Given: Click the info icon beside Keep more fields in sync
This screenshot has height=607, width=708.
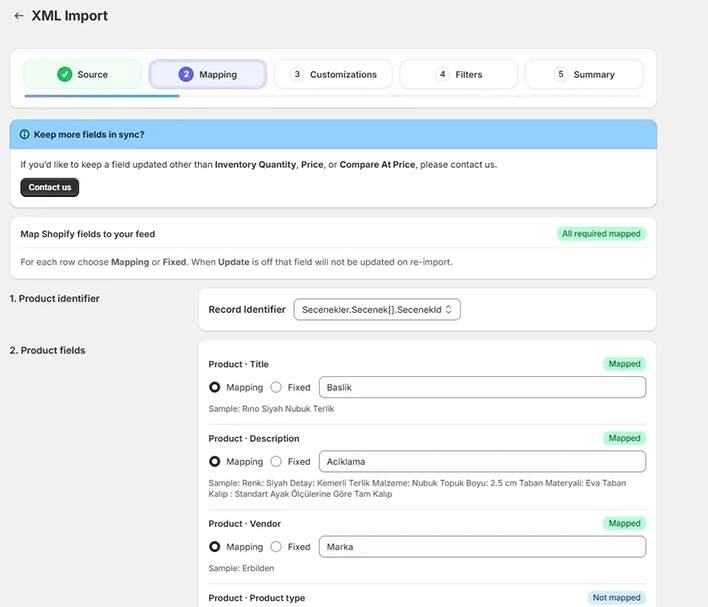Looking at the screenshot, I should coord(24,134).
